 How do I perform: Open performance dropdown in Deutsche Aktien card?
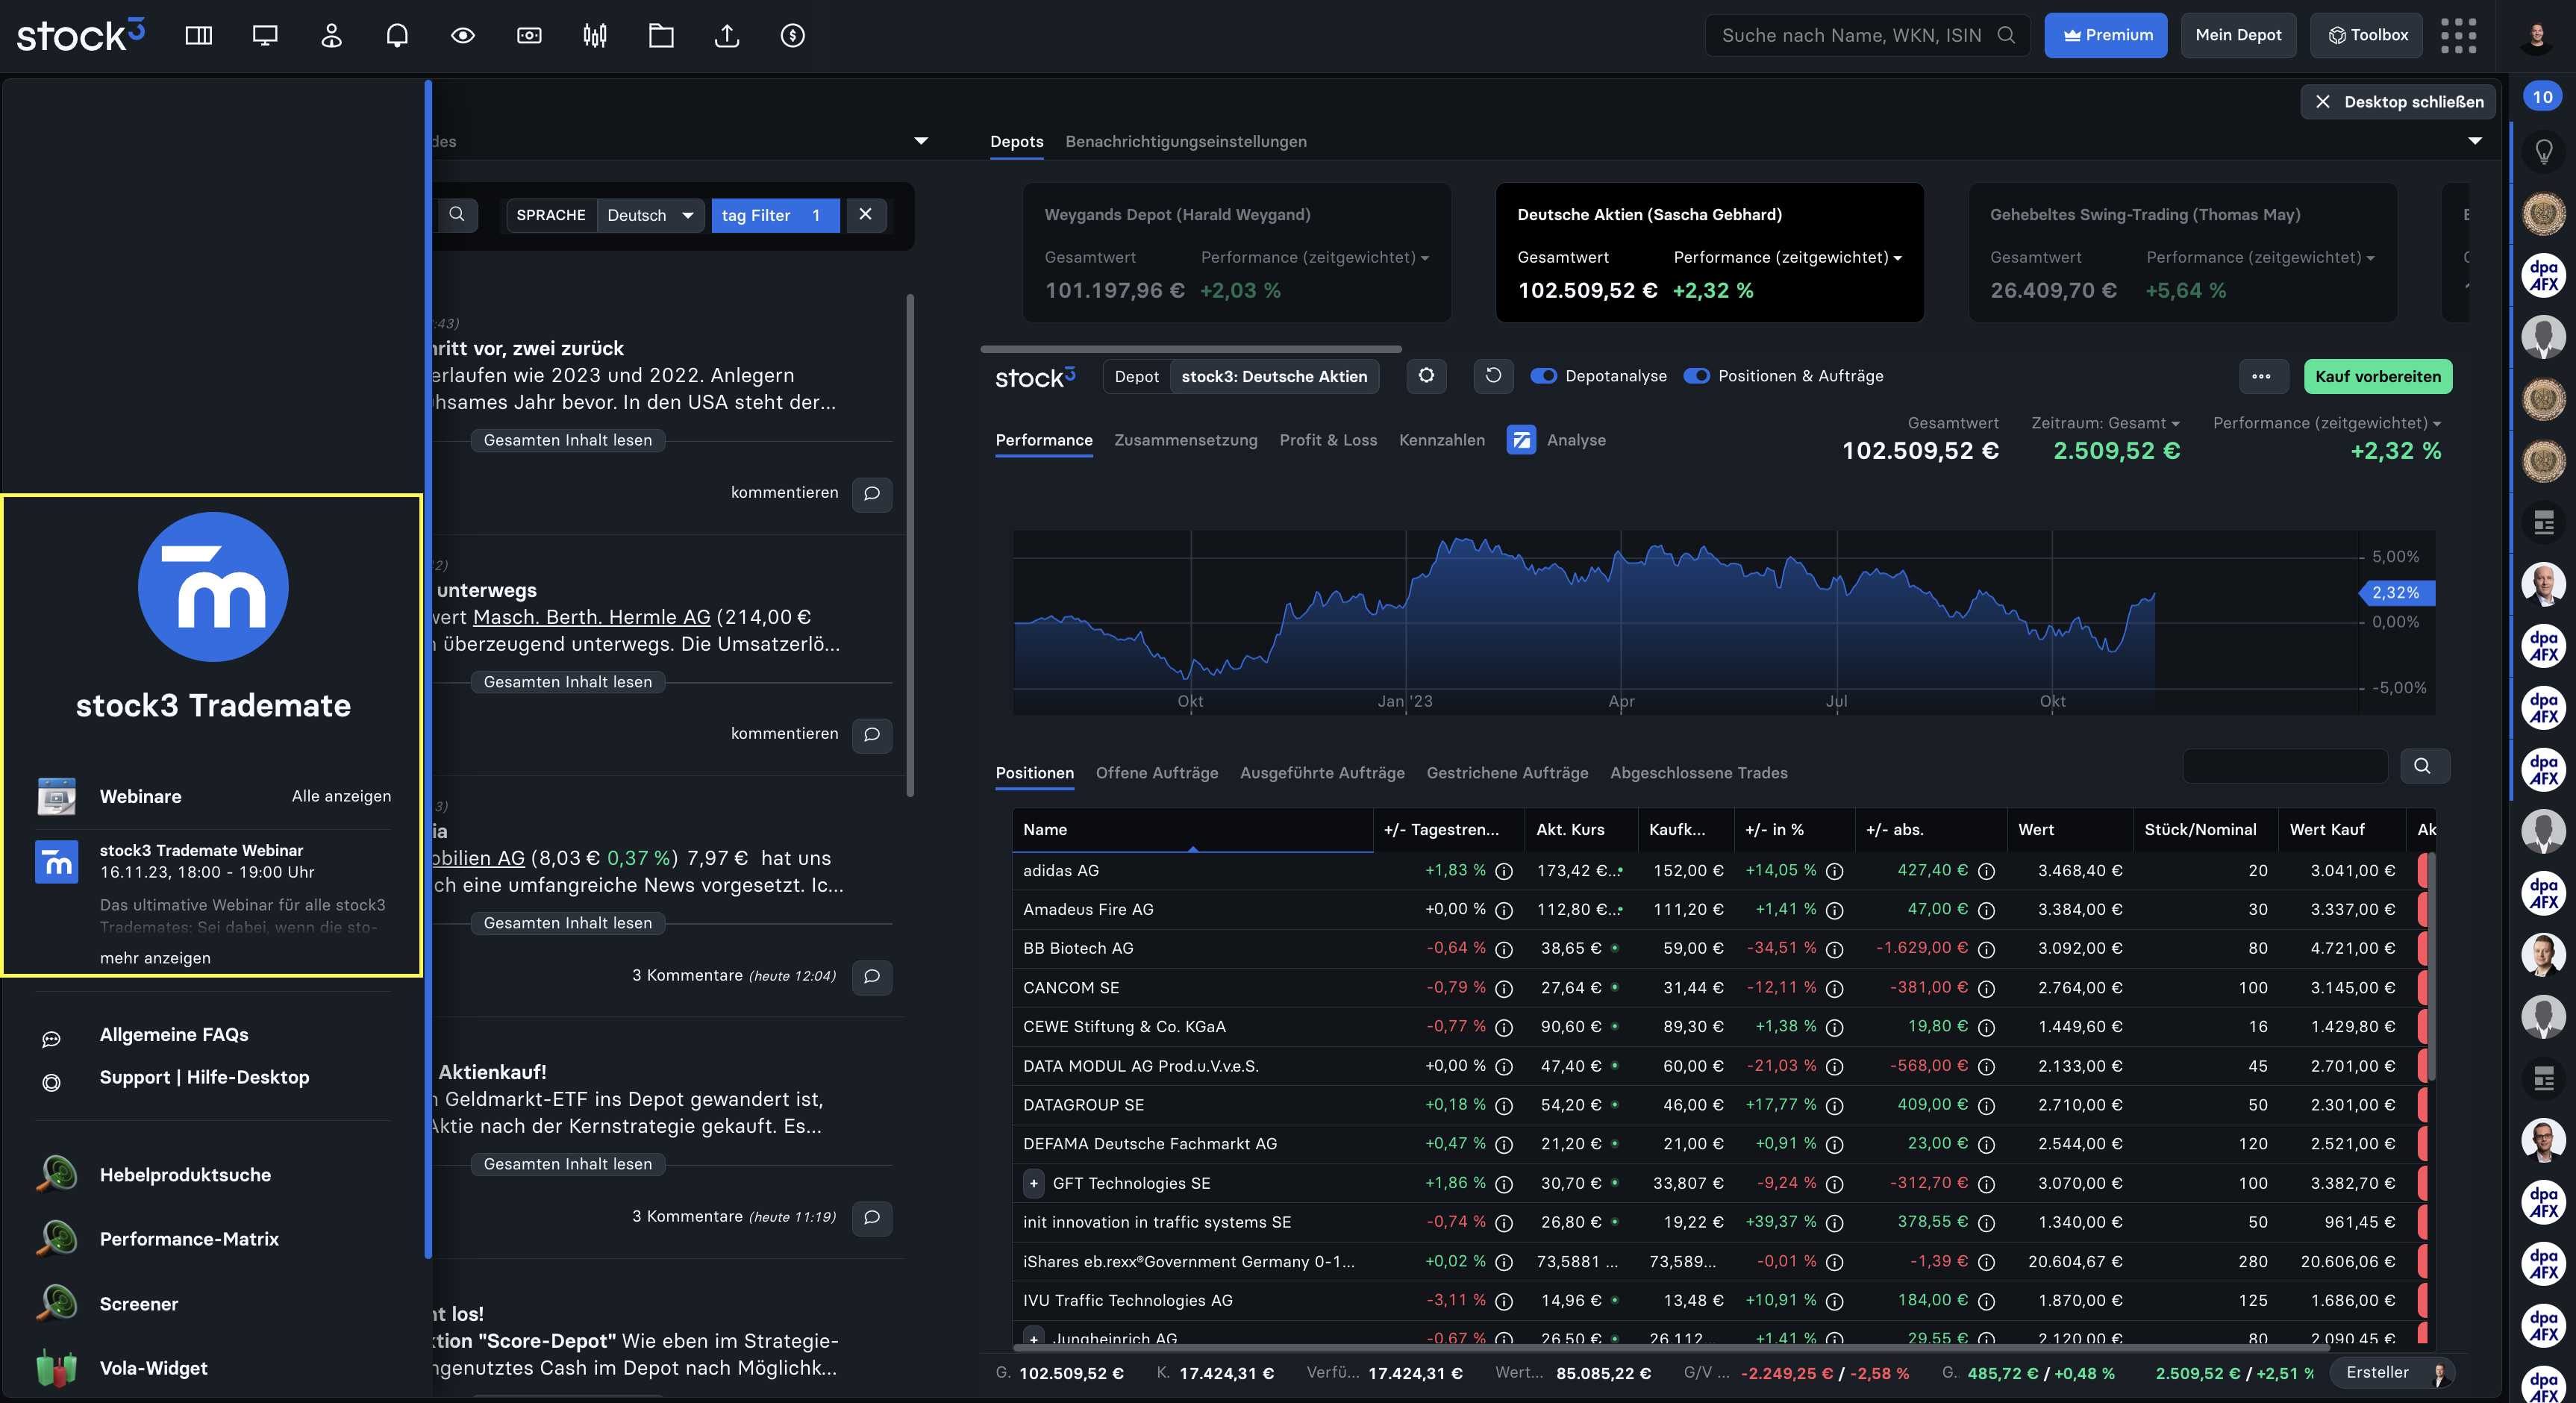pos(1788,258)
